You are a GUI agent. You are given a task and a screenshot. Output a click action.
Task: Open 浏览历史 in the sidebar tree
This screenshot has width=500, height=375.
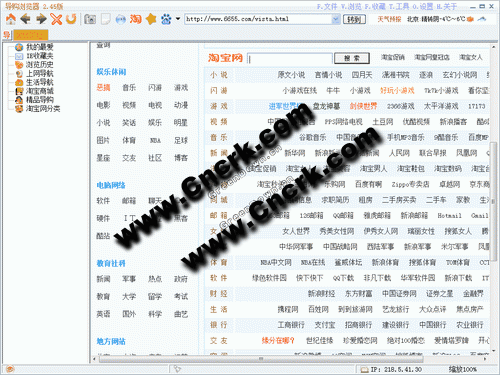click(40, 64)
